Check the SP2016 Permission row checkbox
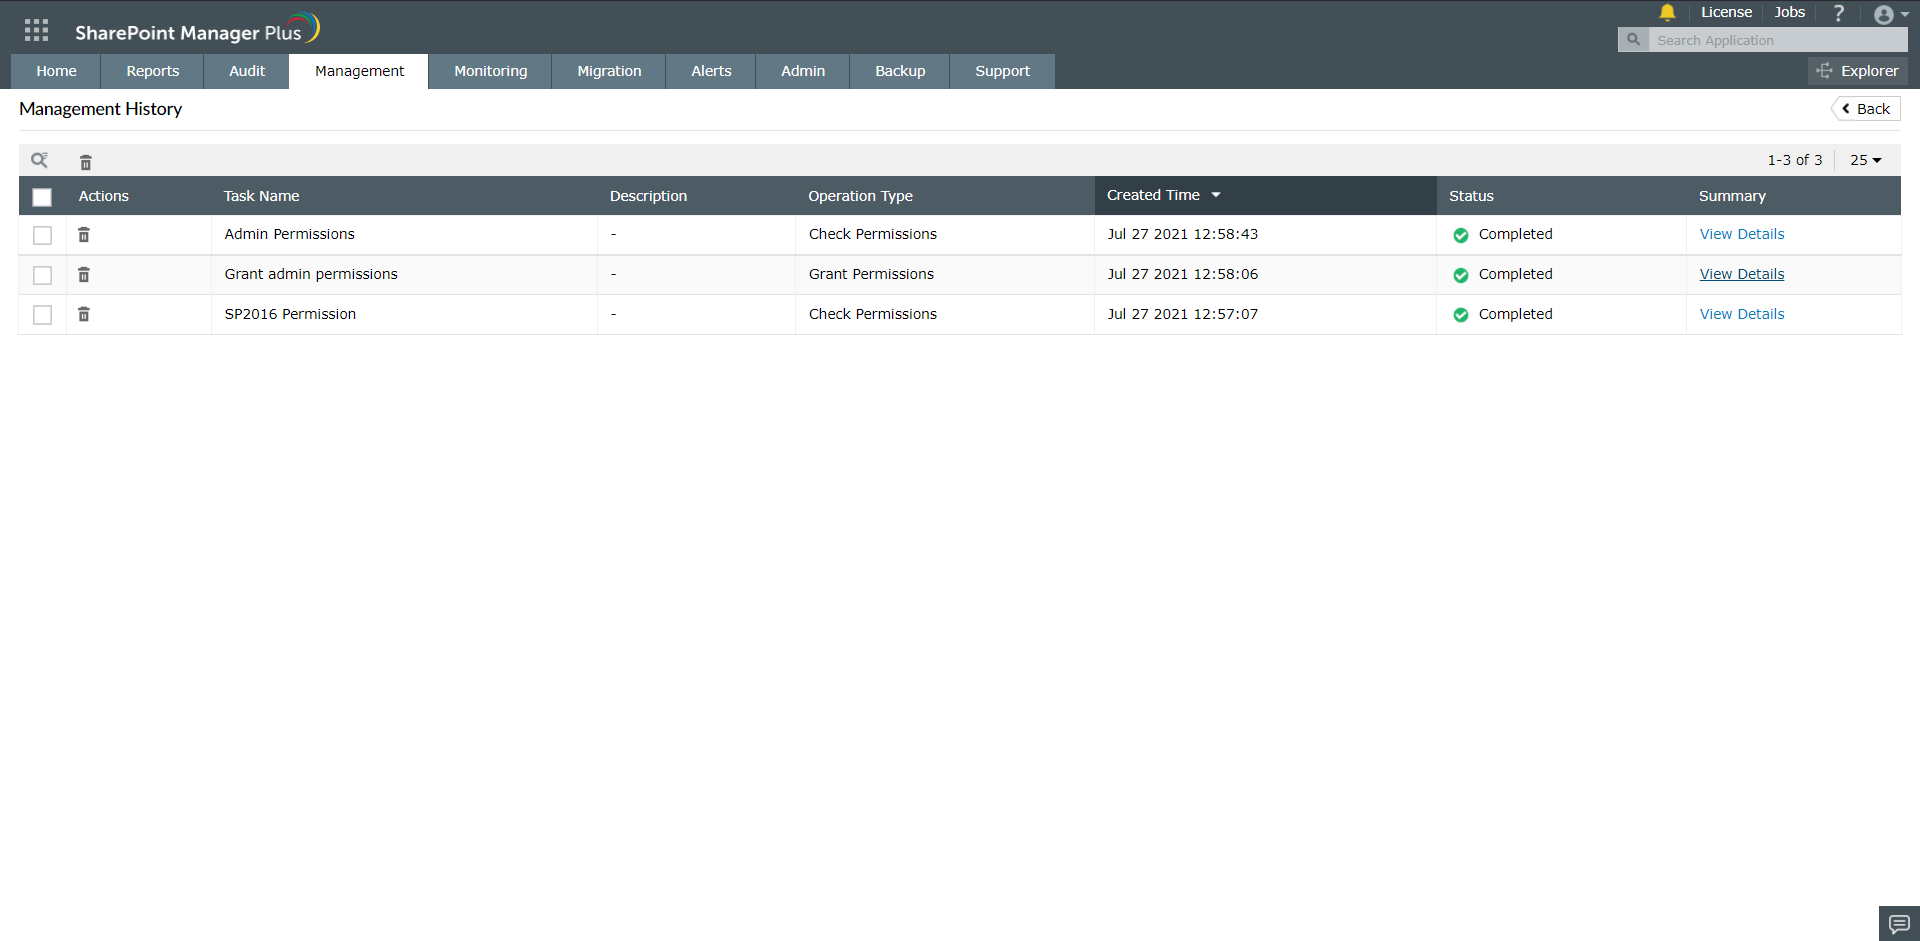This screenshot has width=1920, height=941. click(x=42, y=315)
